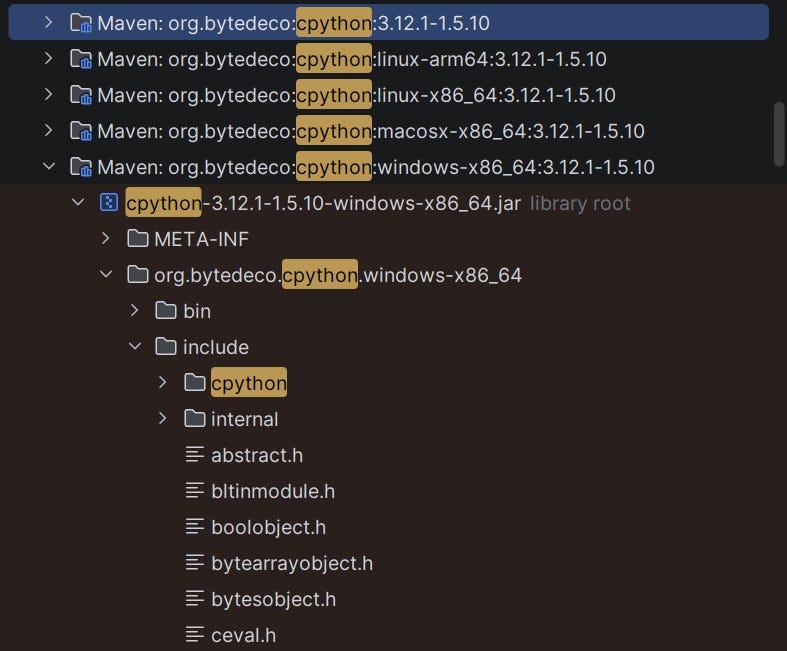Select the highlighted cpython folder name
787x651 pixels.
[249, 383]
